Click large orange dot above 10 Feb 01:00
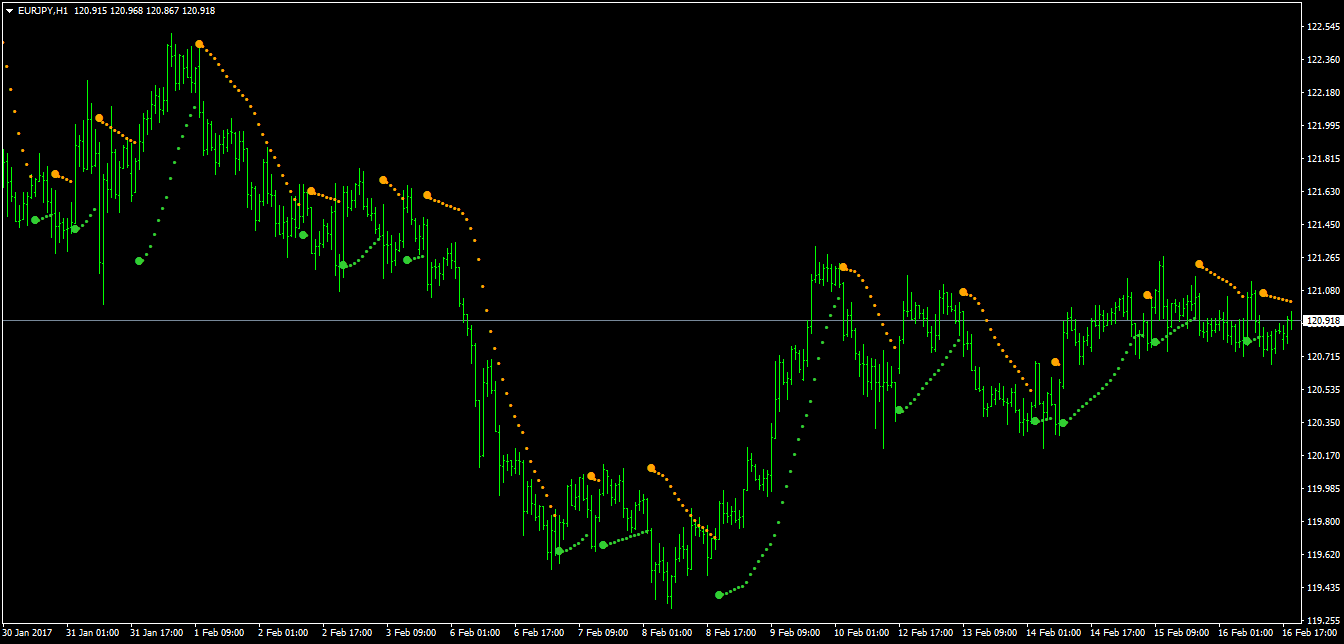 pyautogui.click(x=843, y=267)
